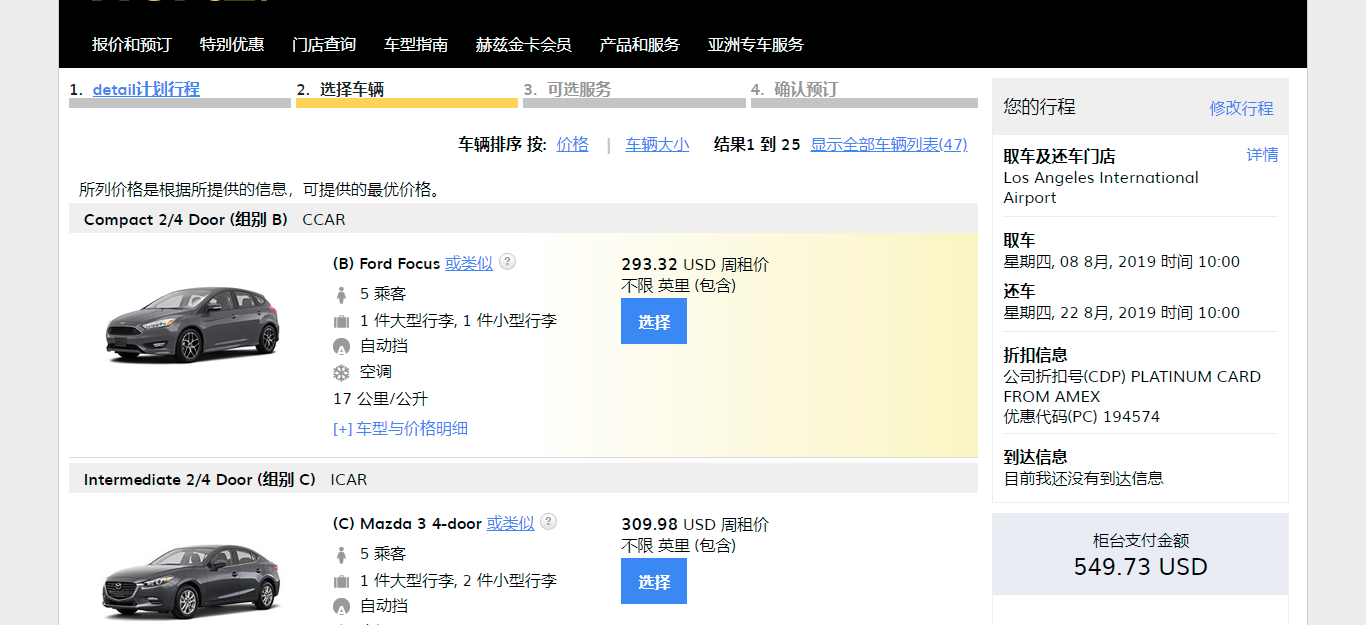Screen dimensions: 1366x625
Task: Click luggage icon in Ford Focus details
Action: pyautogui.click(x=341, y=321)
